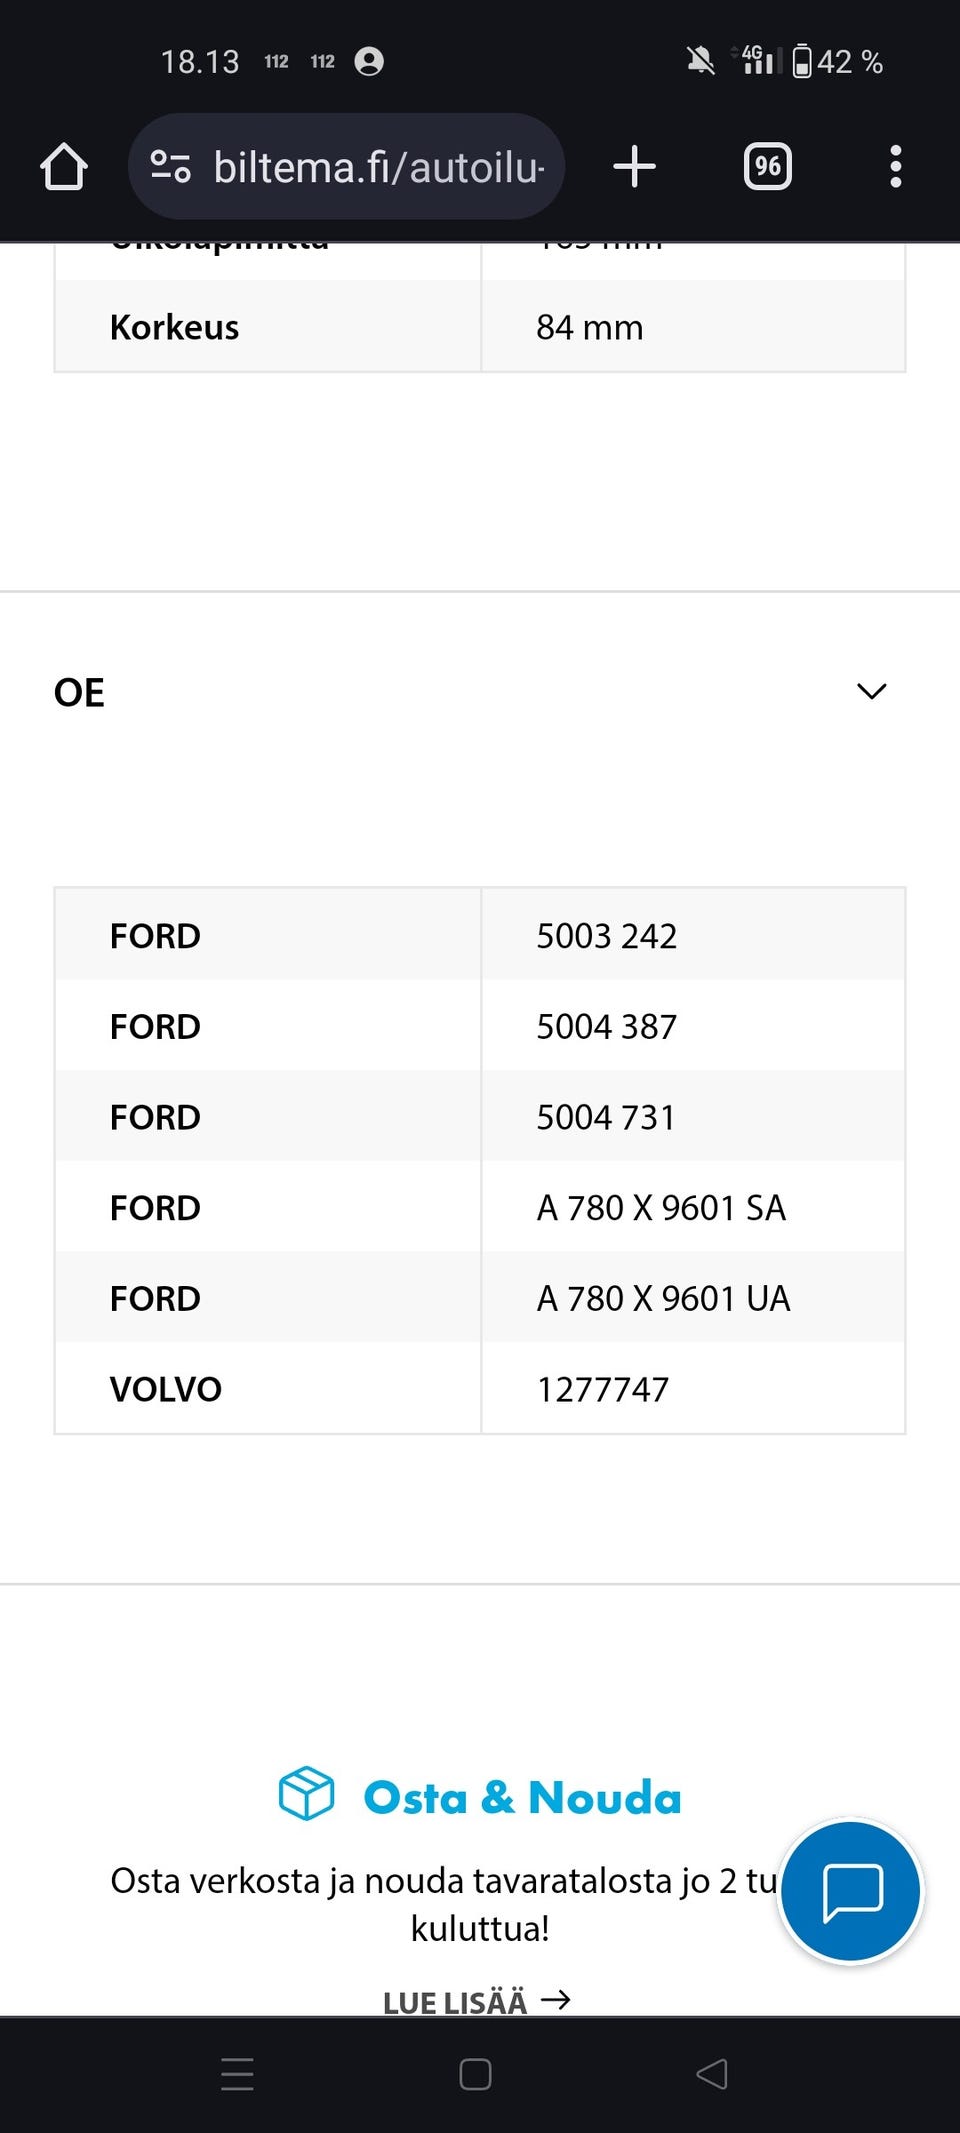The height and width of the screenshot is (2133, 960).
Task: Tap Android recent apps navigation button
Action: click(237, 2074)
